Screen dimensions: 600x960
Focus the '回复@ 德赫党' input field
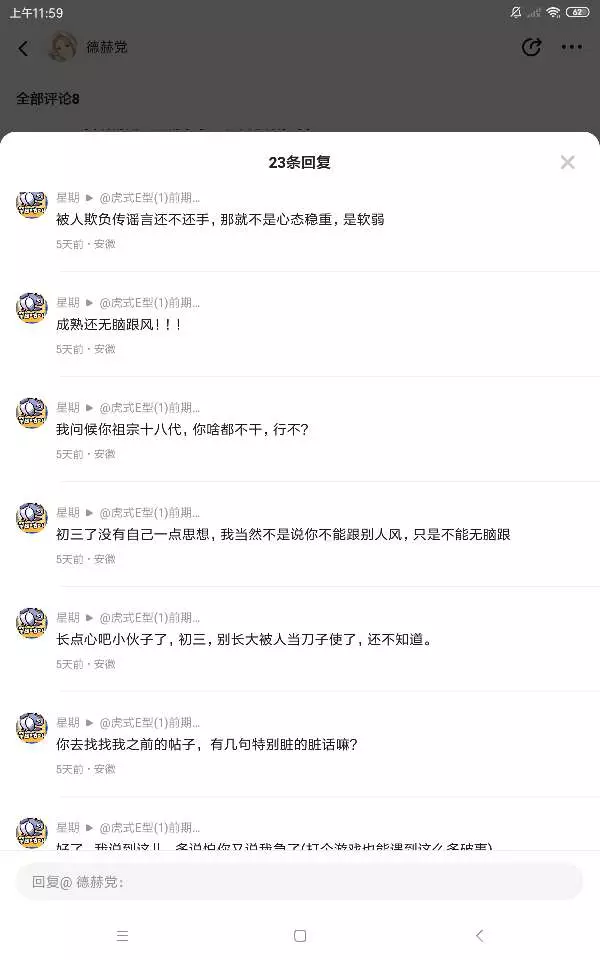[x=299, y=882]
